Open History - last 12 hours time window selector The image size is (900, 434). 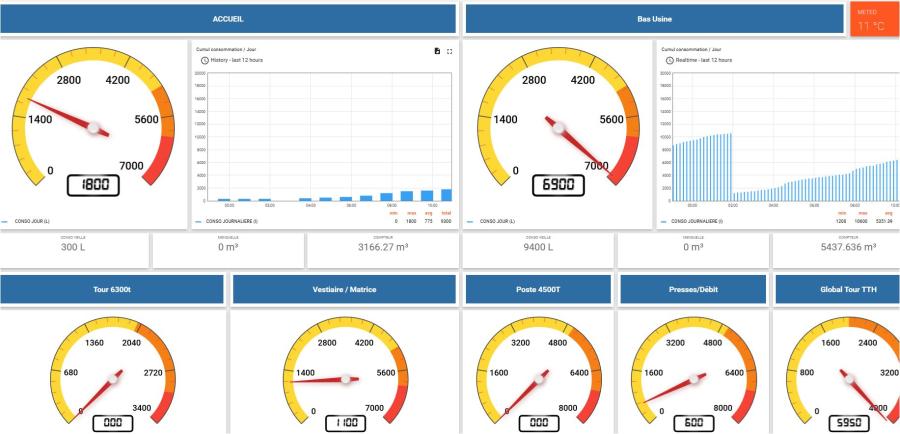coord(230,60)
